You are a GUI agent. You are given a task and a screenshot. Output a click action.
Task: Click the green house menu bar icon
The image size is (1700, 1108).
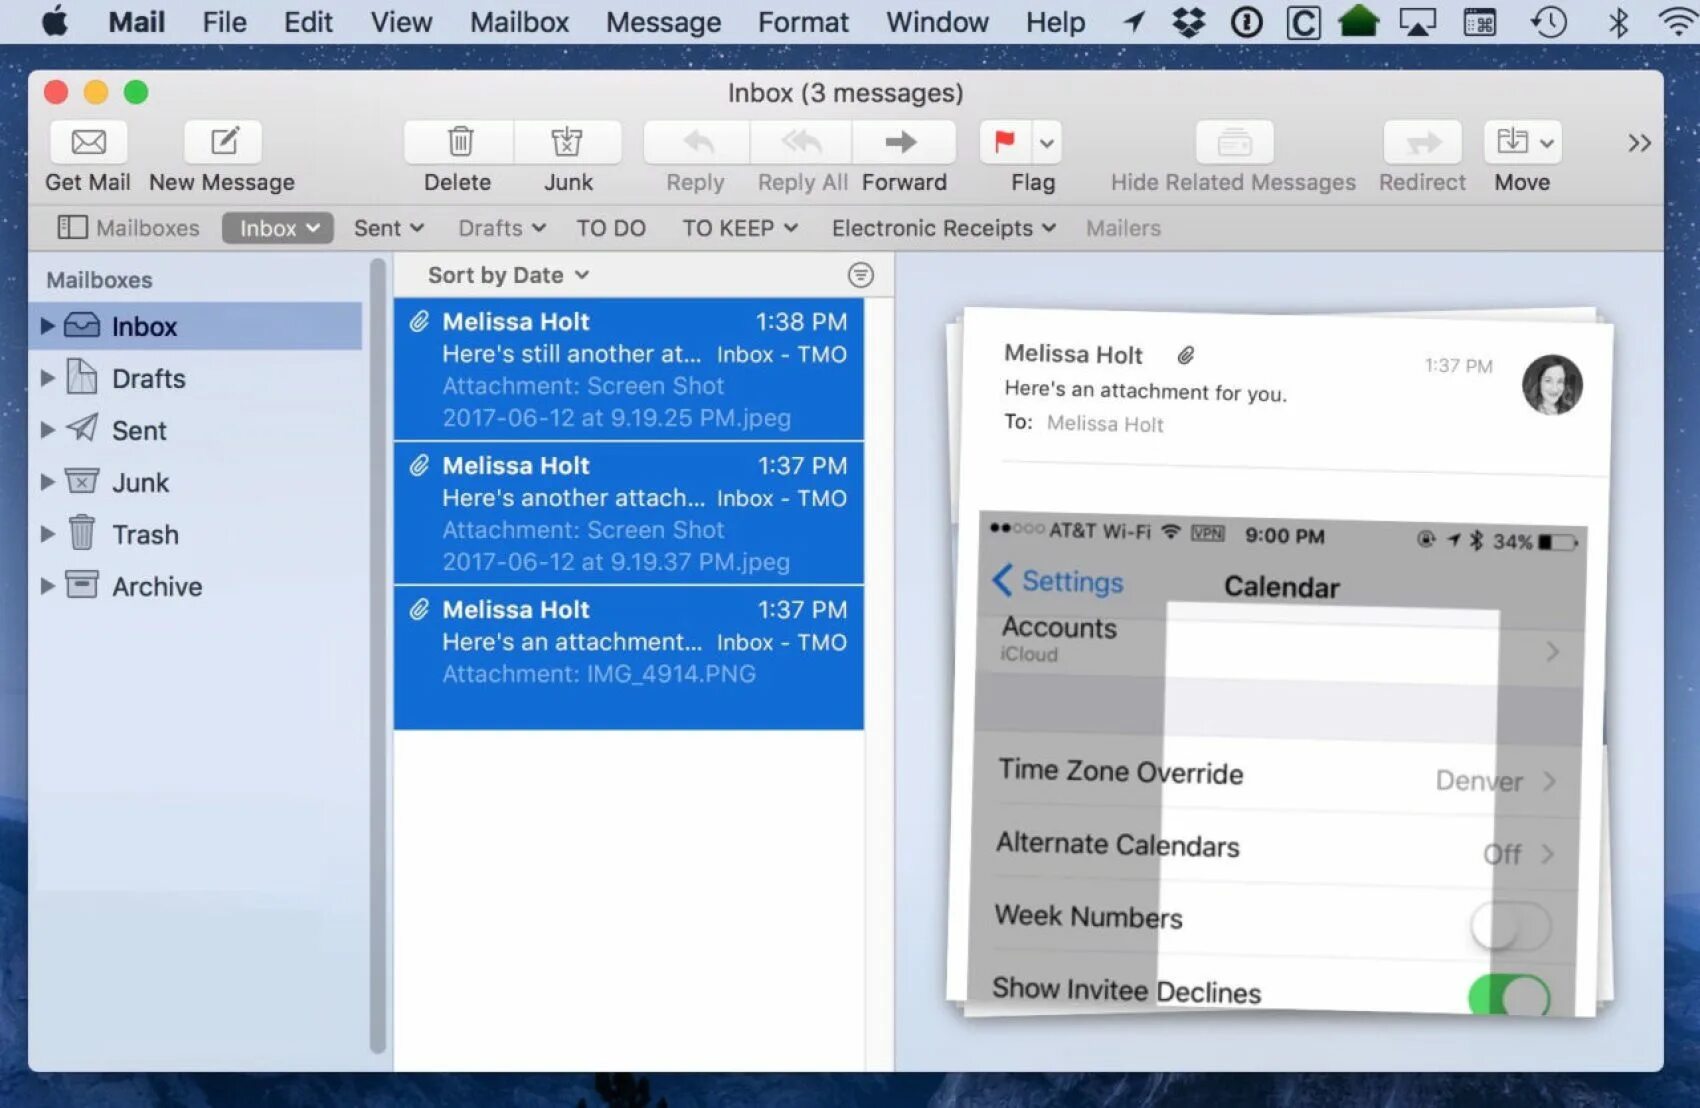(x=1358, y=21)
